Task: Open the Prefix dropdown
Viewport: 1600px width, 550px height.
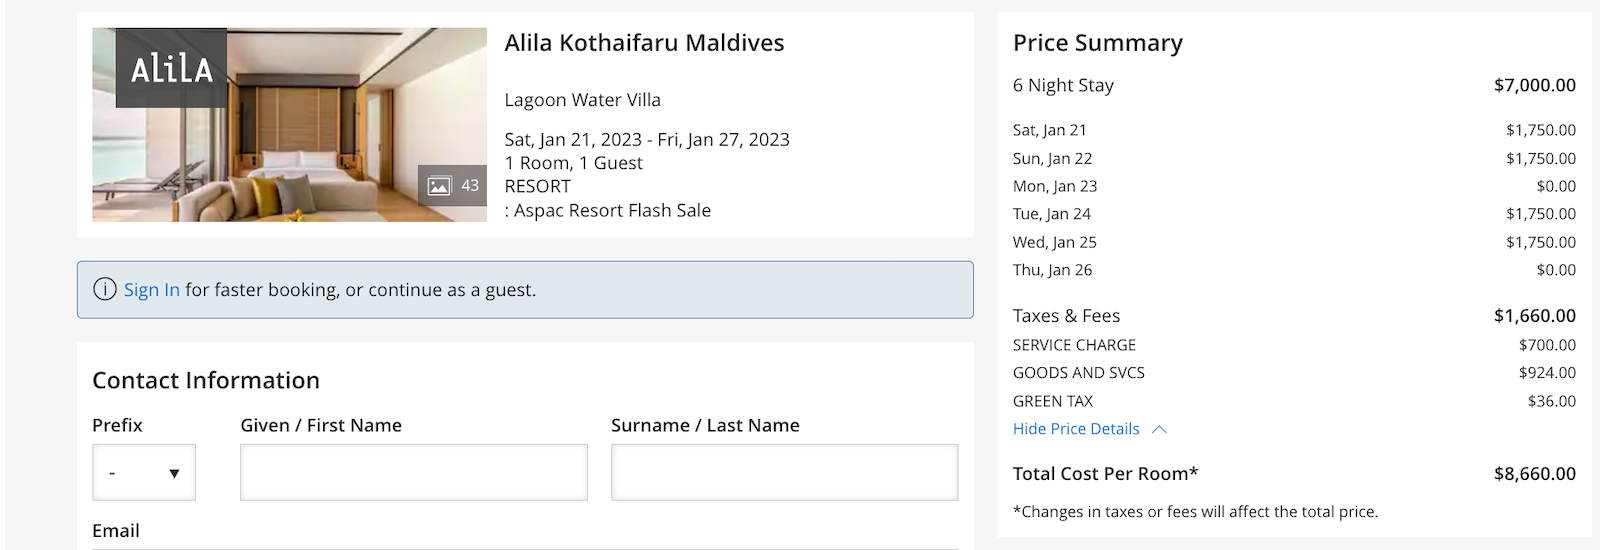Action: [144, 472]
